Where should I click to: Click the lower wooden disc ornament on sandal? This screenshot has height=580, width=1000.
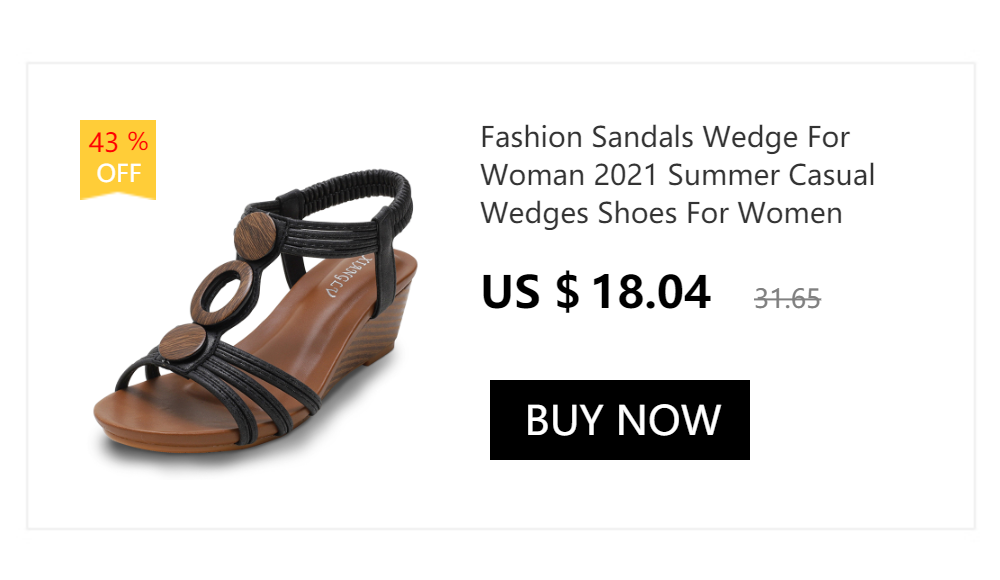click(x=182, y=345)
